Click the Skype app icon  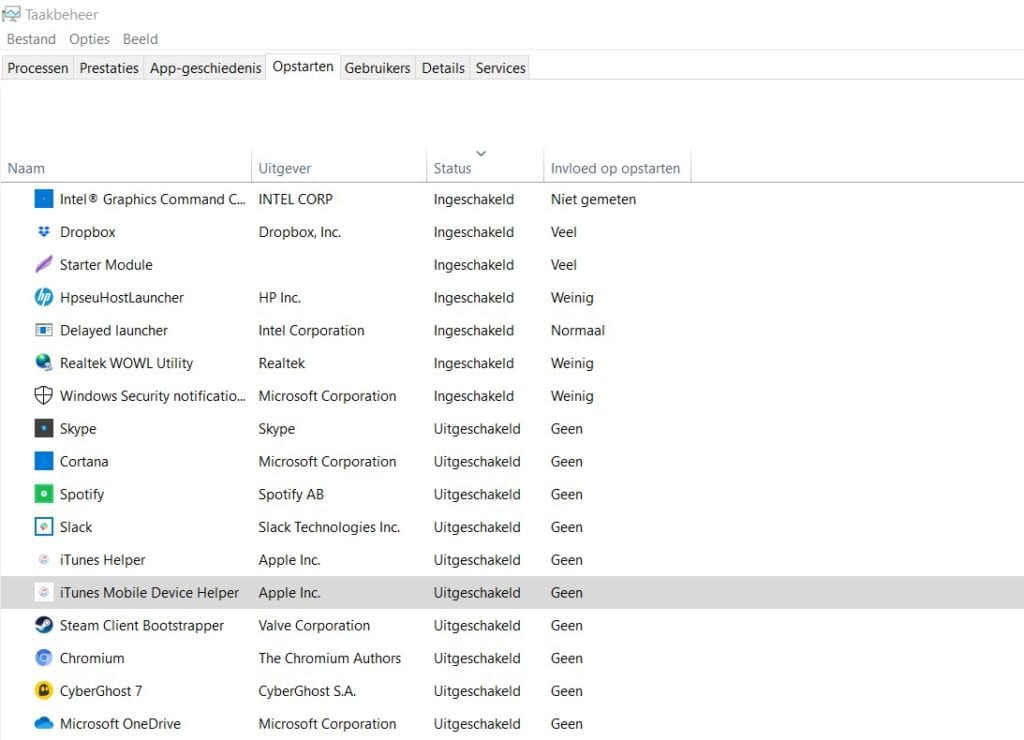pyautogui.click(x=44, y=428)
